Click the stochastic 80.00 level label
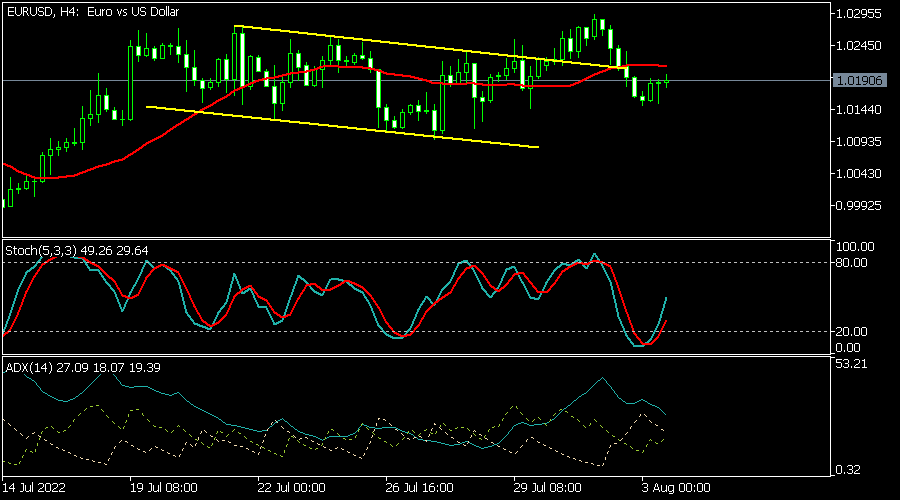This screenshot has width=900, height=500. click(852, 263)
